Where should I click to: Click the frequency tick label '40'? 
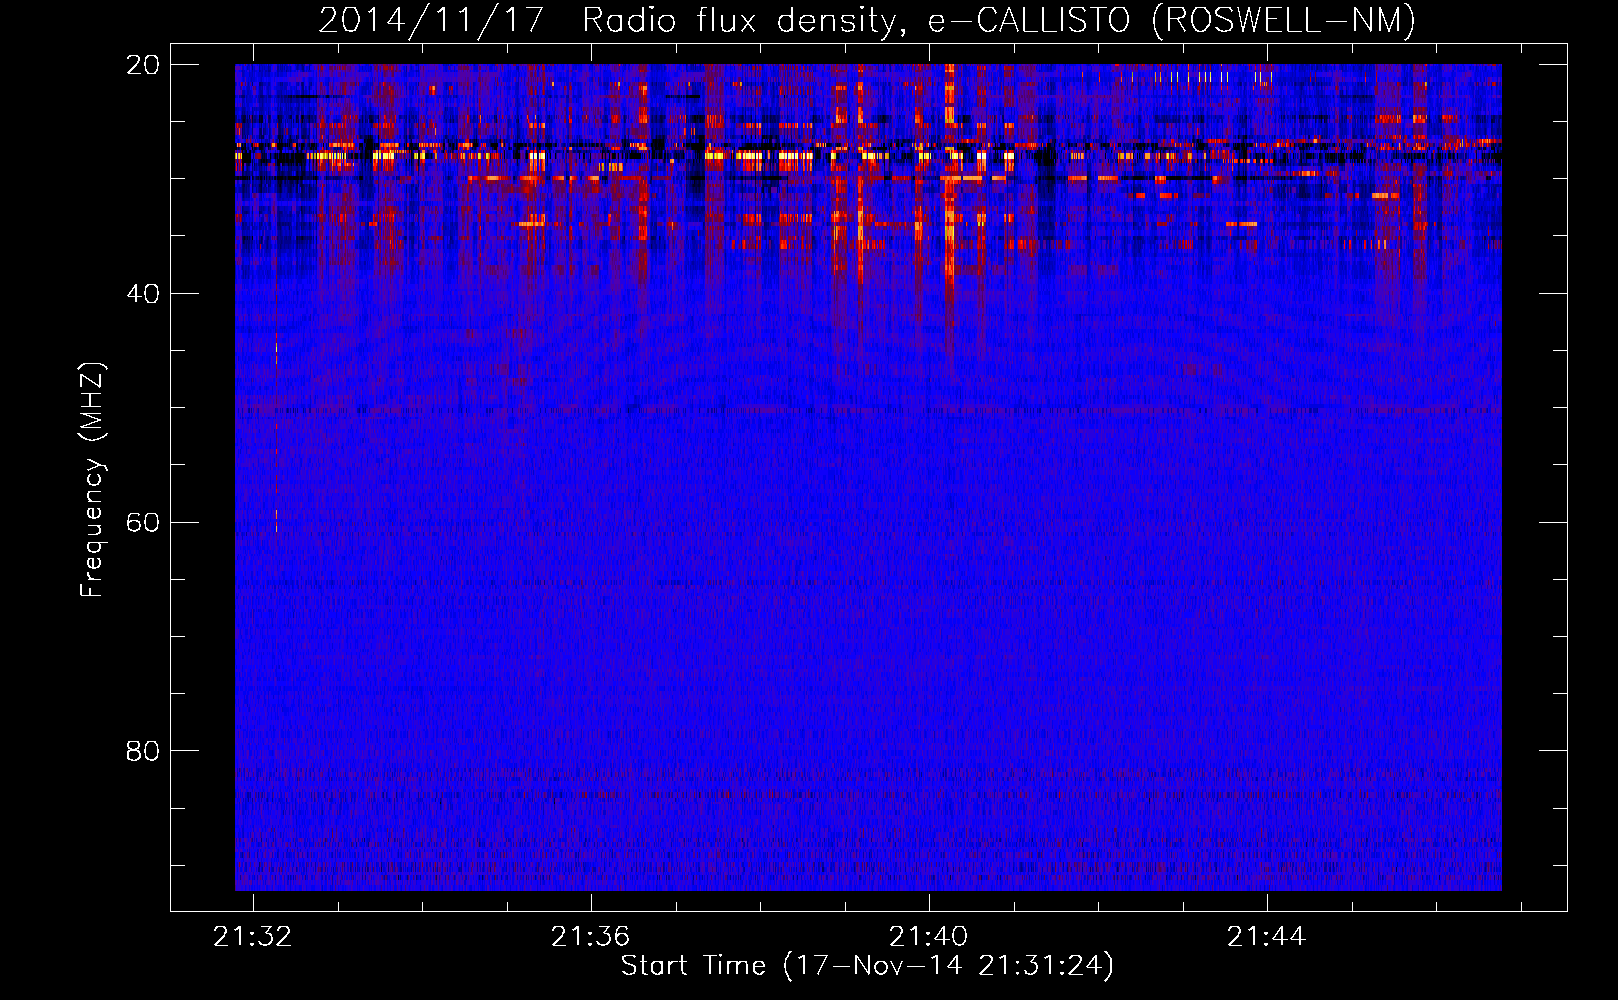pos(144,293)
